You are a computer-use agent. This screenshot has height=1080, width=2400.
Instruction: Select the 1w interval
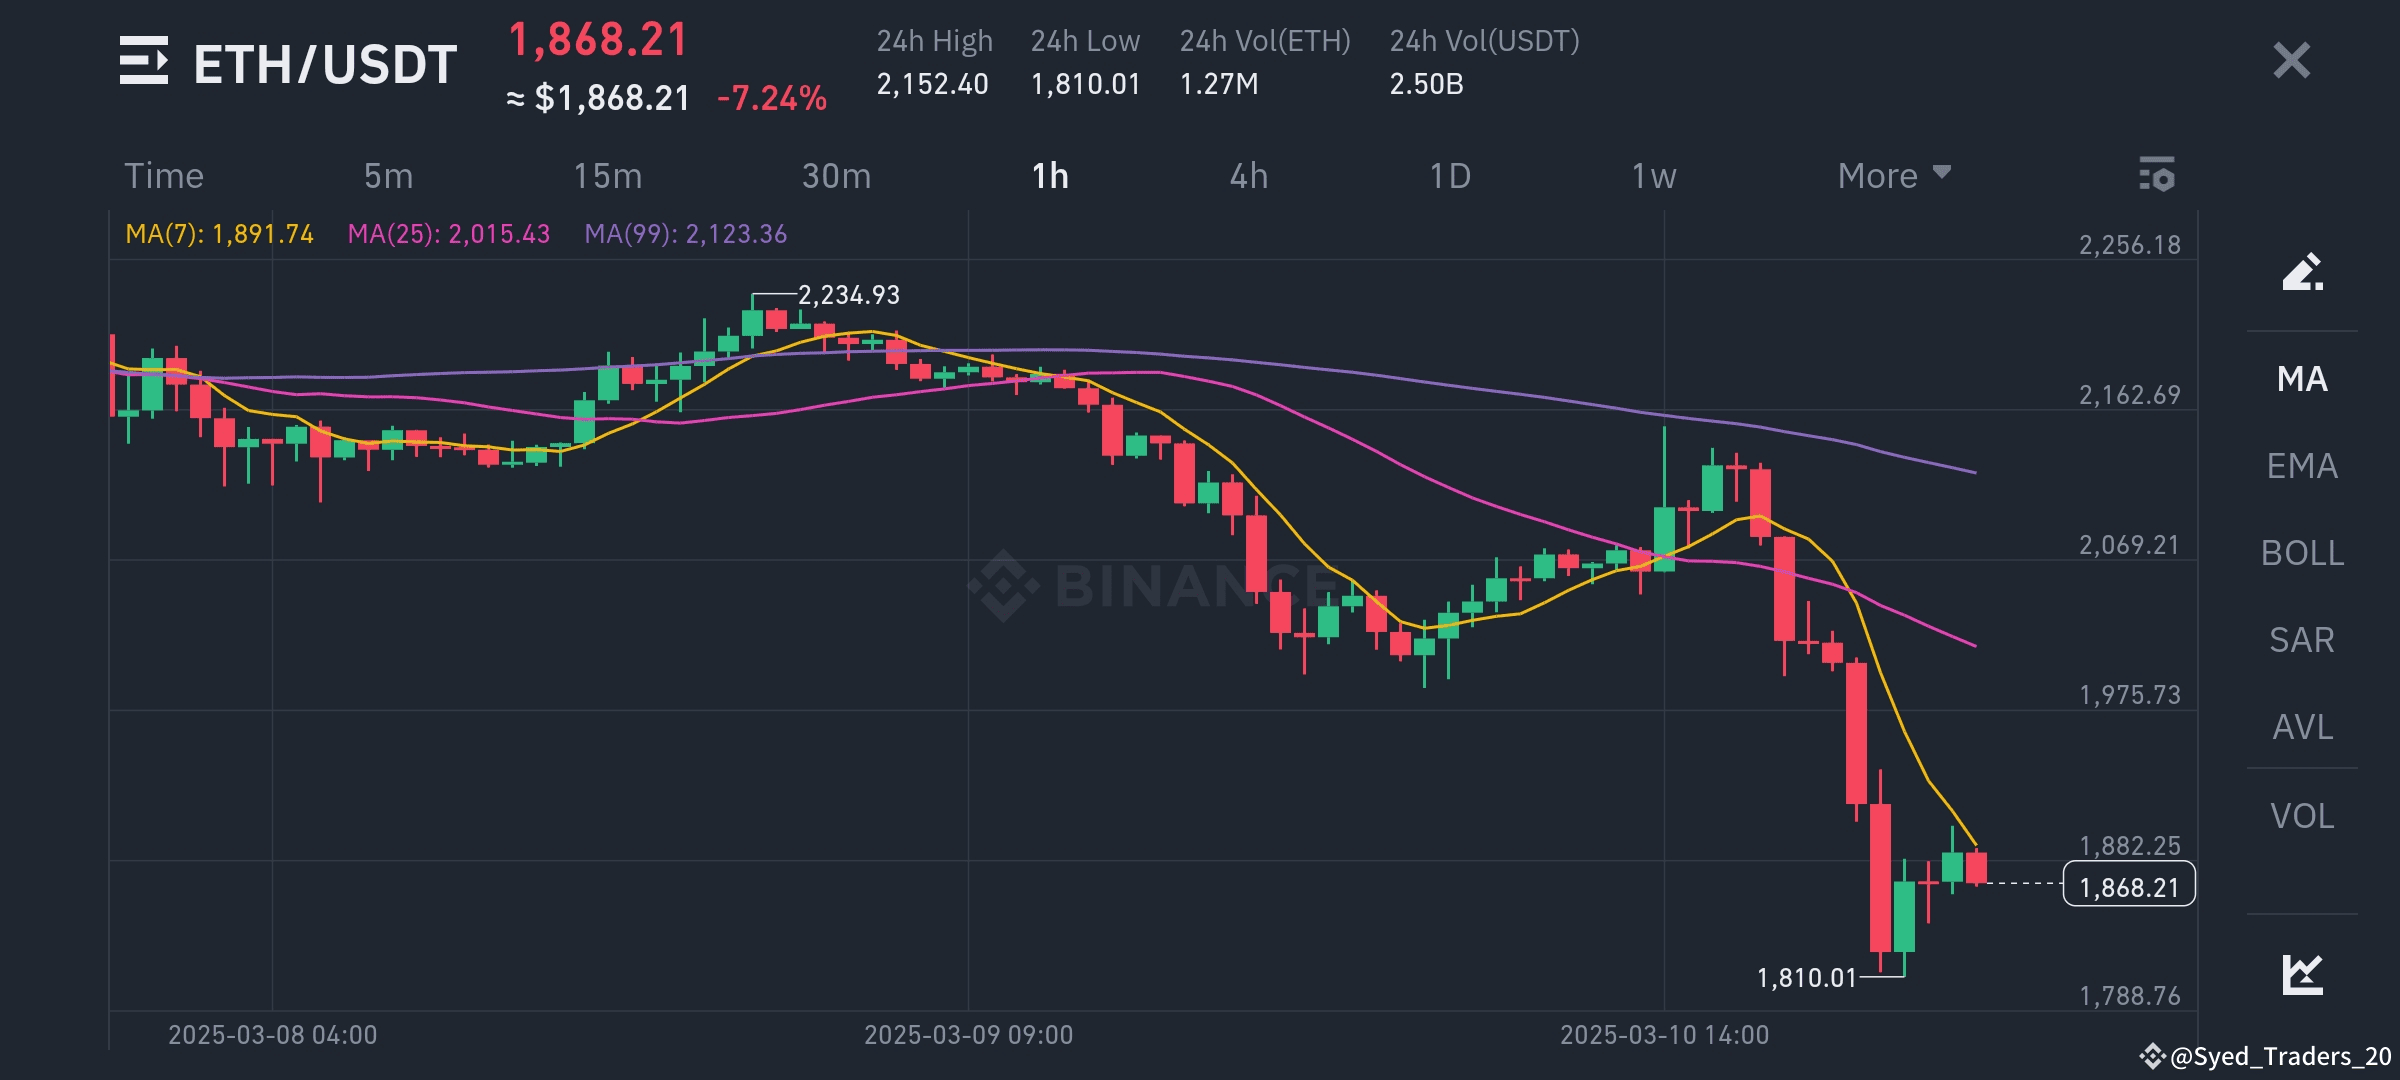coord(1654,176)
